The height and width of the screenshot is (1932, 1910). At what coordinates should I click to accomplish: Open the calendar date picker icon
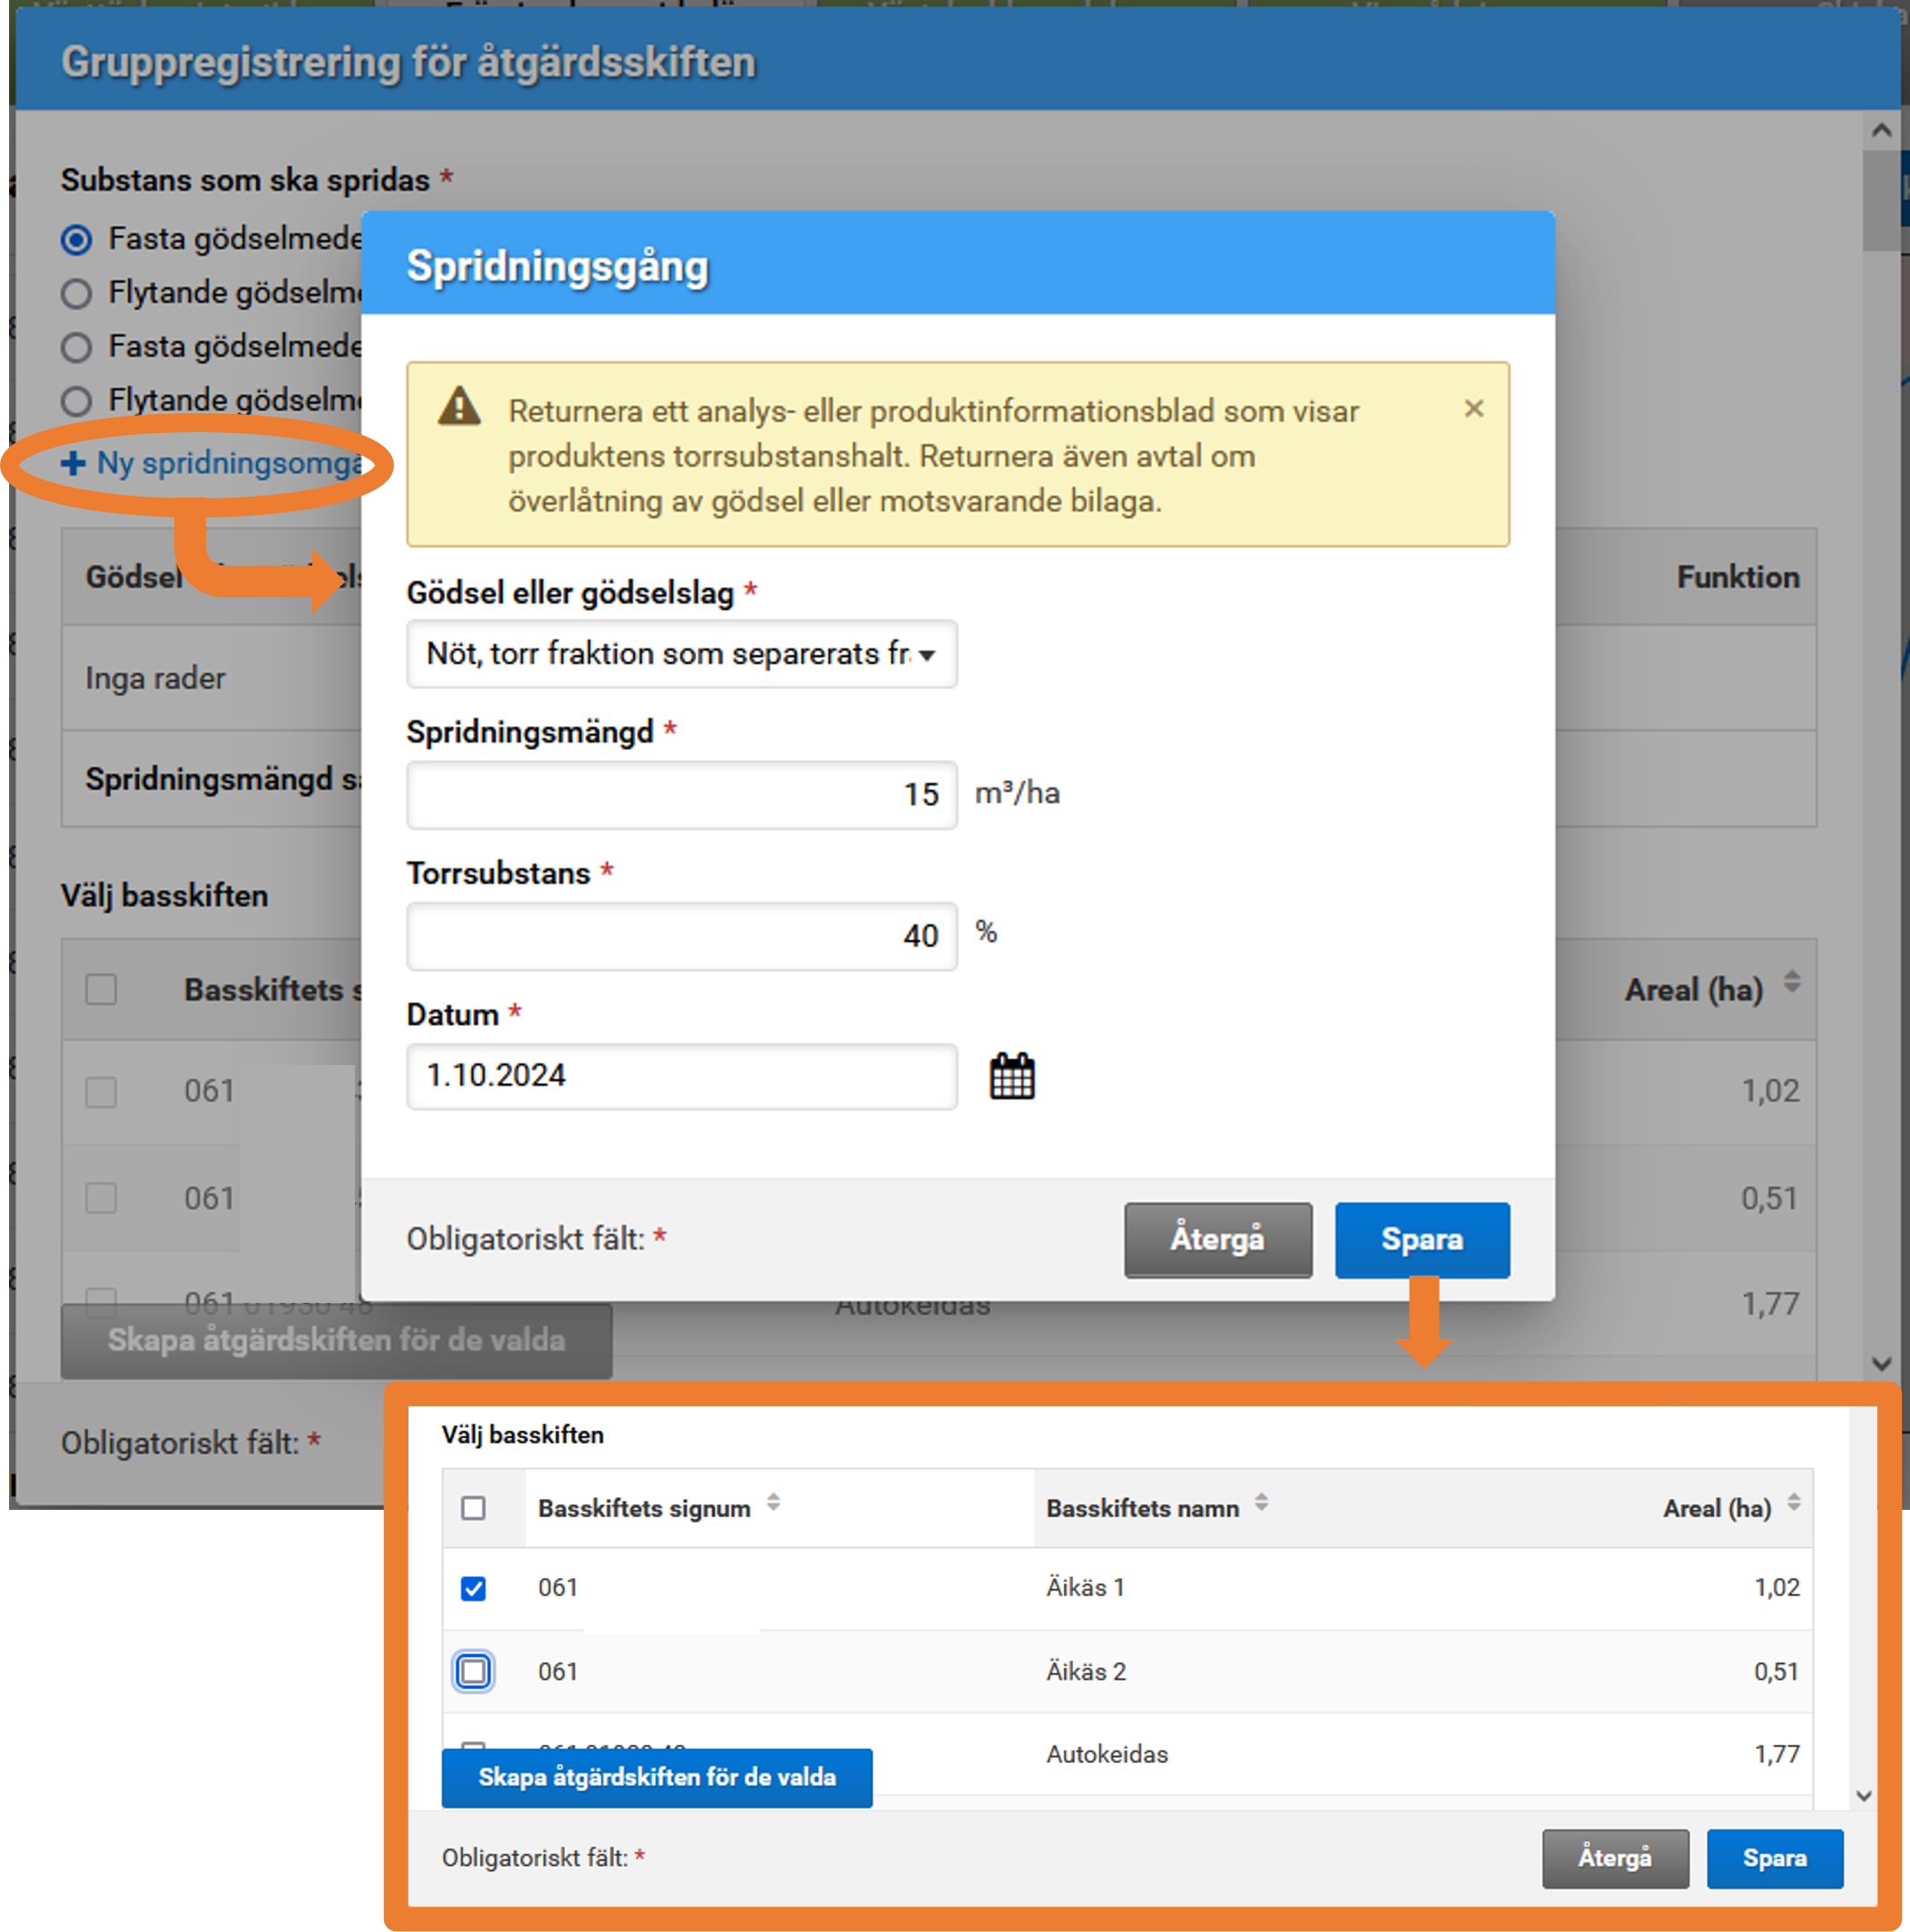click(x=1012, y=1077)
